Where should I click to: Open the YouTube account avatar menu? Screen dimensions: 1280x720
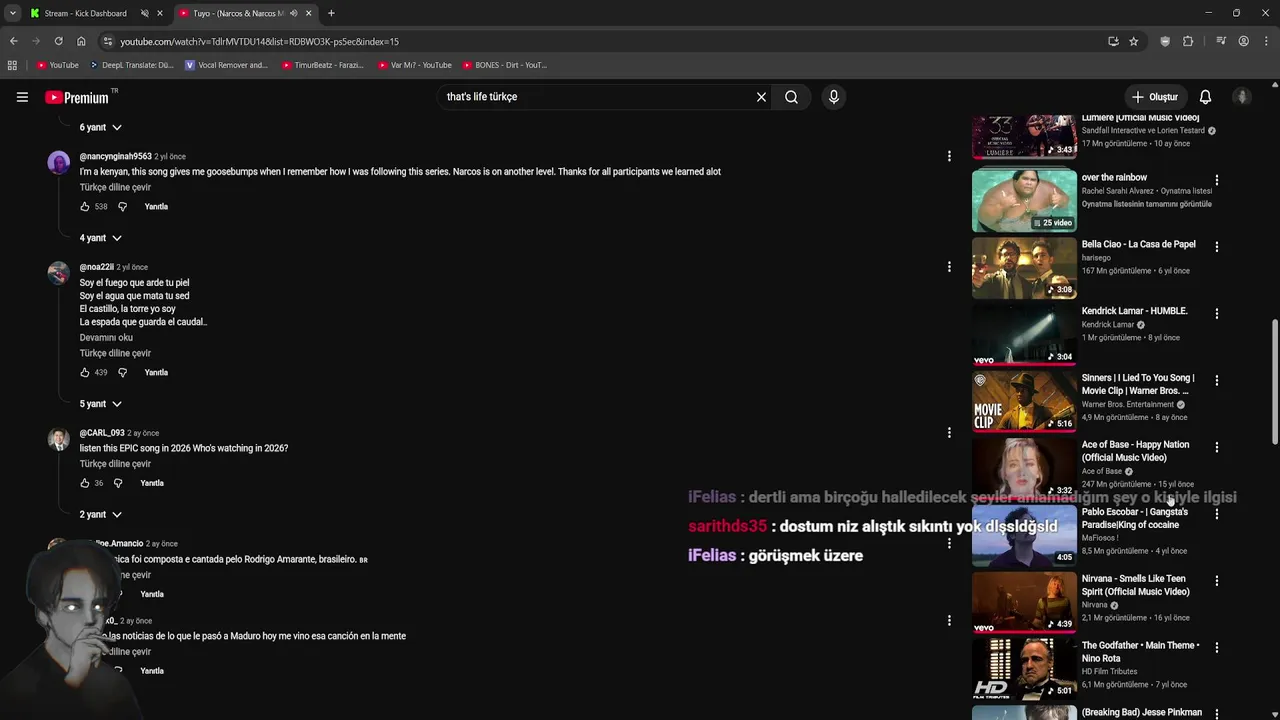coord(1242,97)
